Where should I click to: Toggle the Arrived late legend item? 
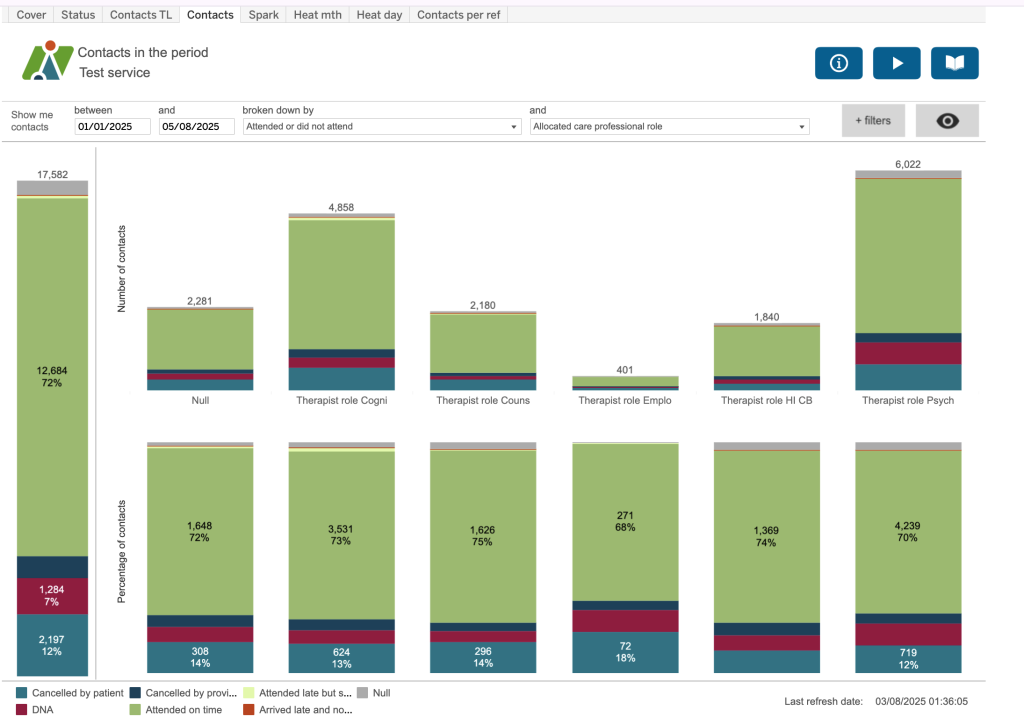[300, 710]
